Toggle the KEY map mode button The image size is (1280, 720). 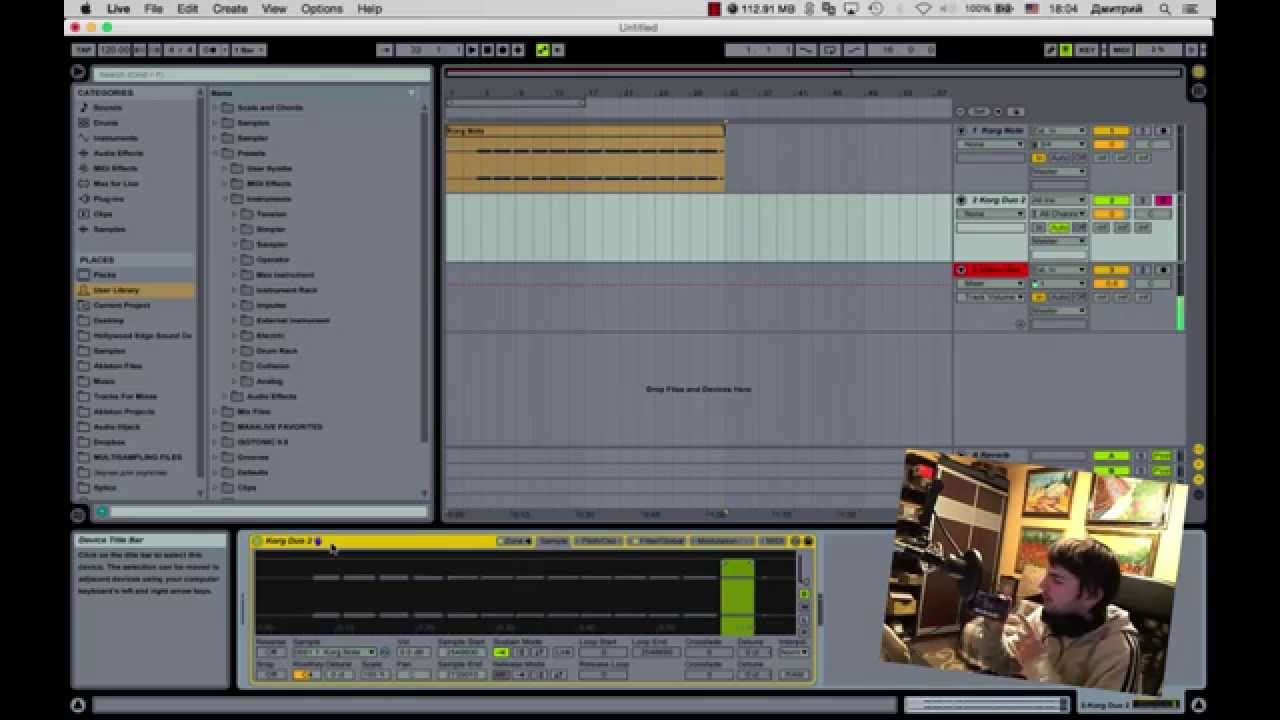1087,50
